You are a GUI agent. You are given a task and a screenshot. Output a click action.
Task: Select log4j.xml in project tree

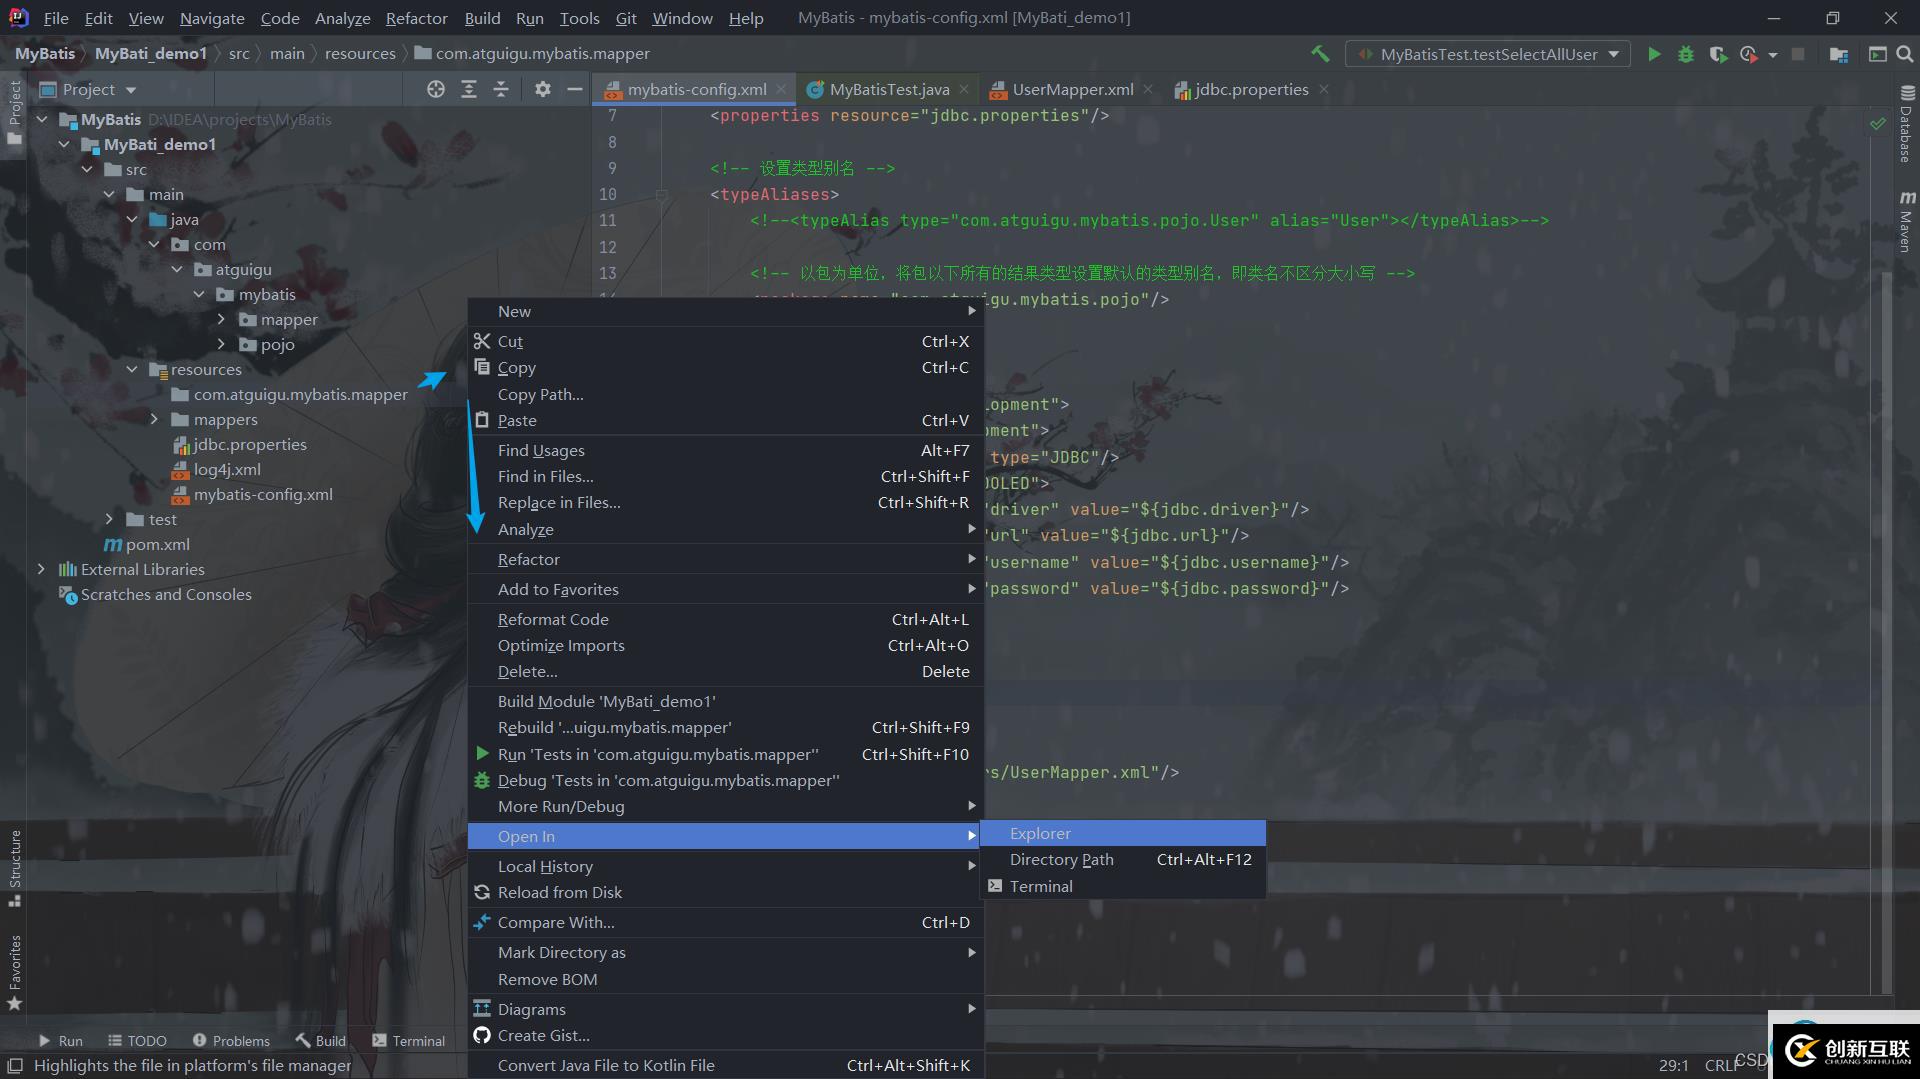227,469
